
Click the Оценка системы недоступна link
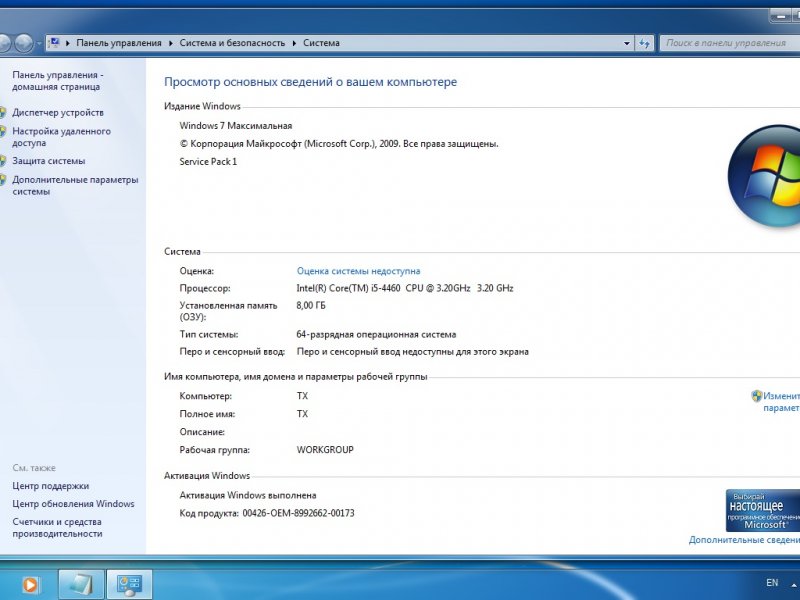click(x=359, y=271)
